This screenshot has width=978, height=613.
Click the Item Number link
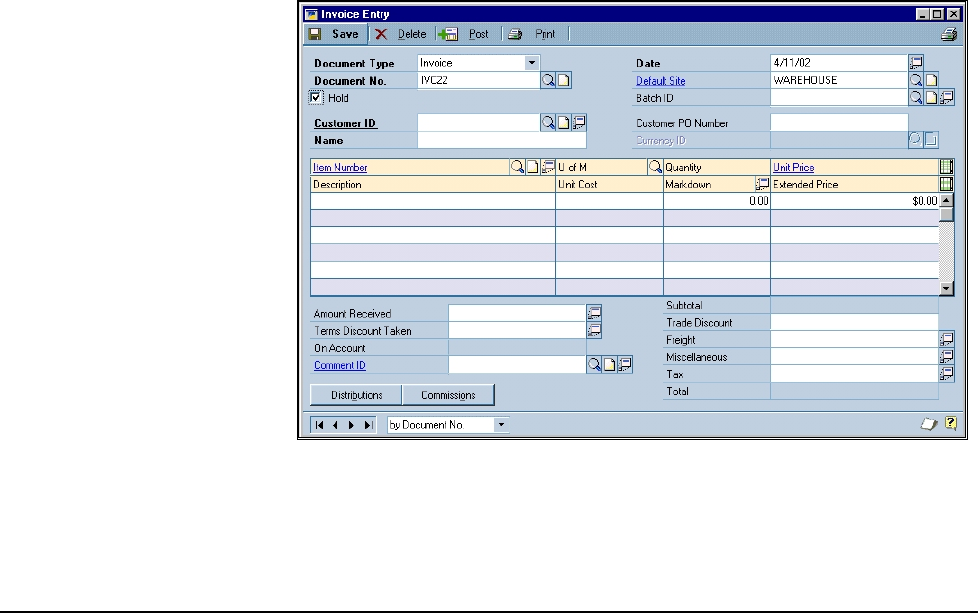click(x=340, y=168)
